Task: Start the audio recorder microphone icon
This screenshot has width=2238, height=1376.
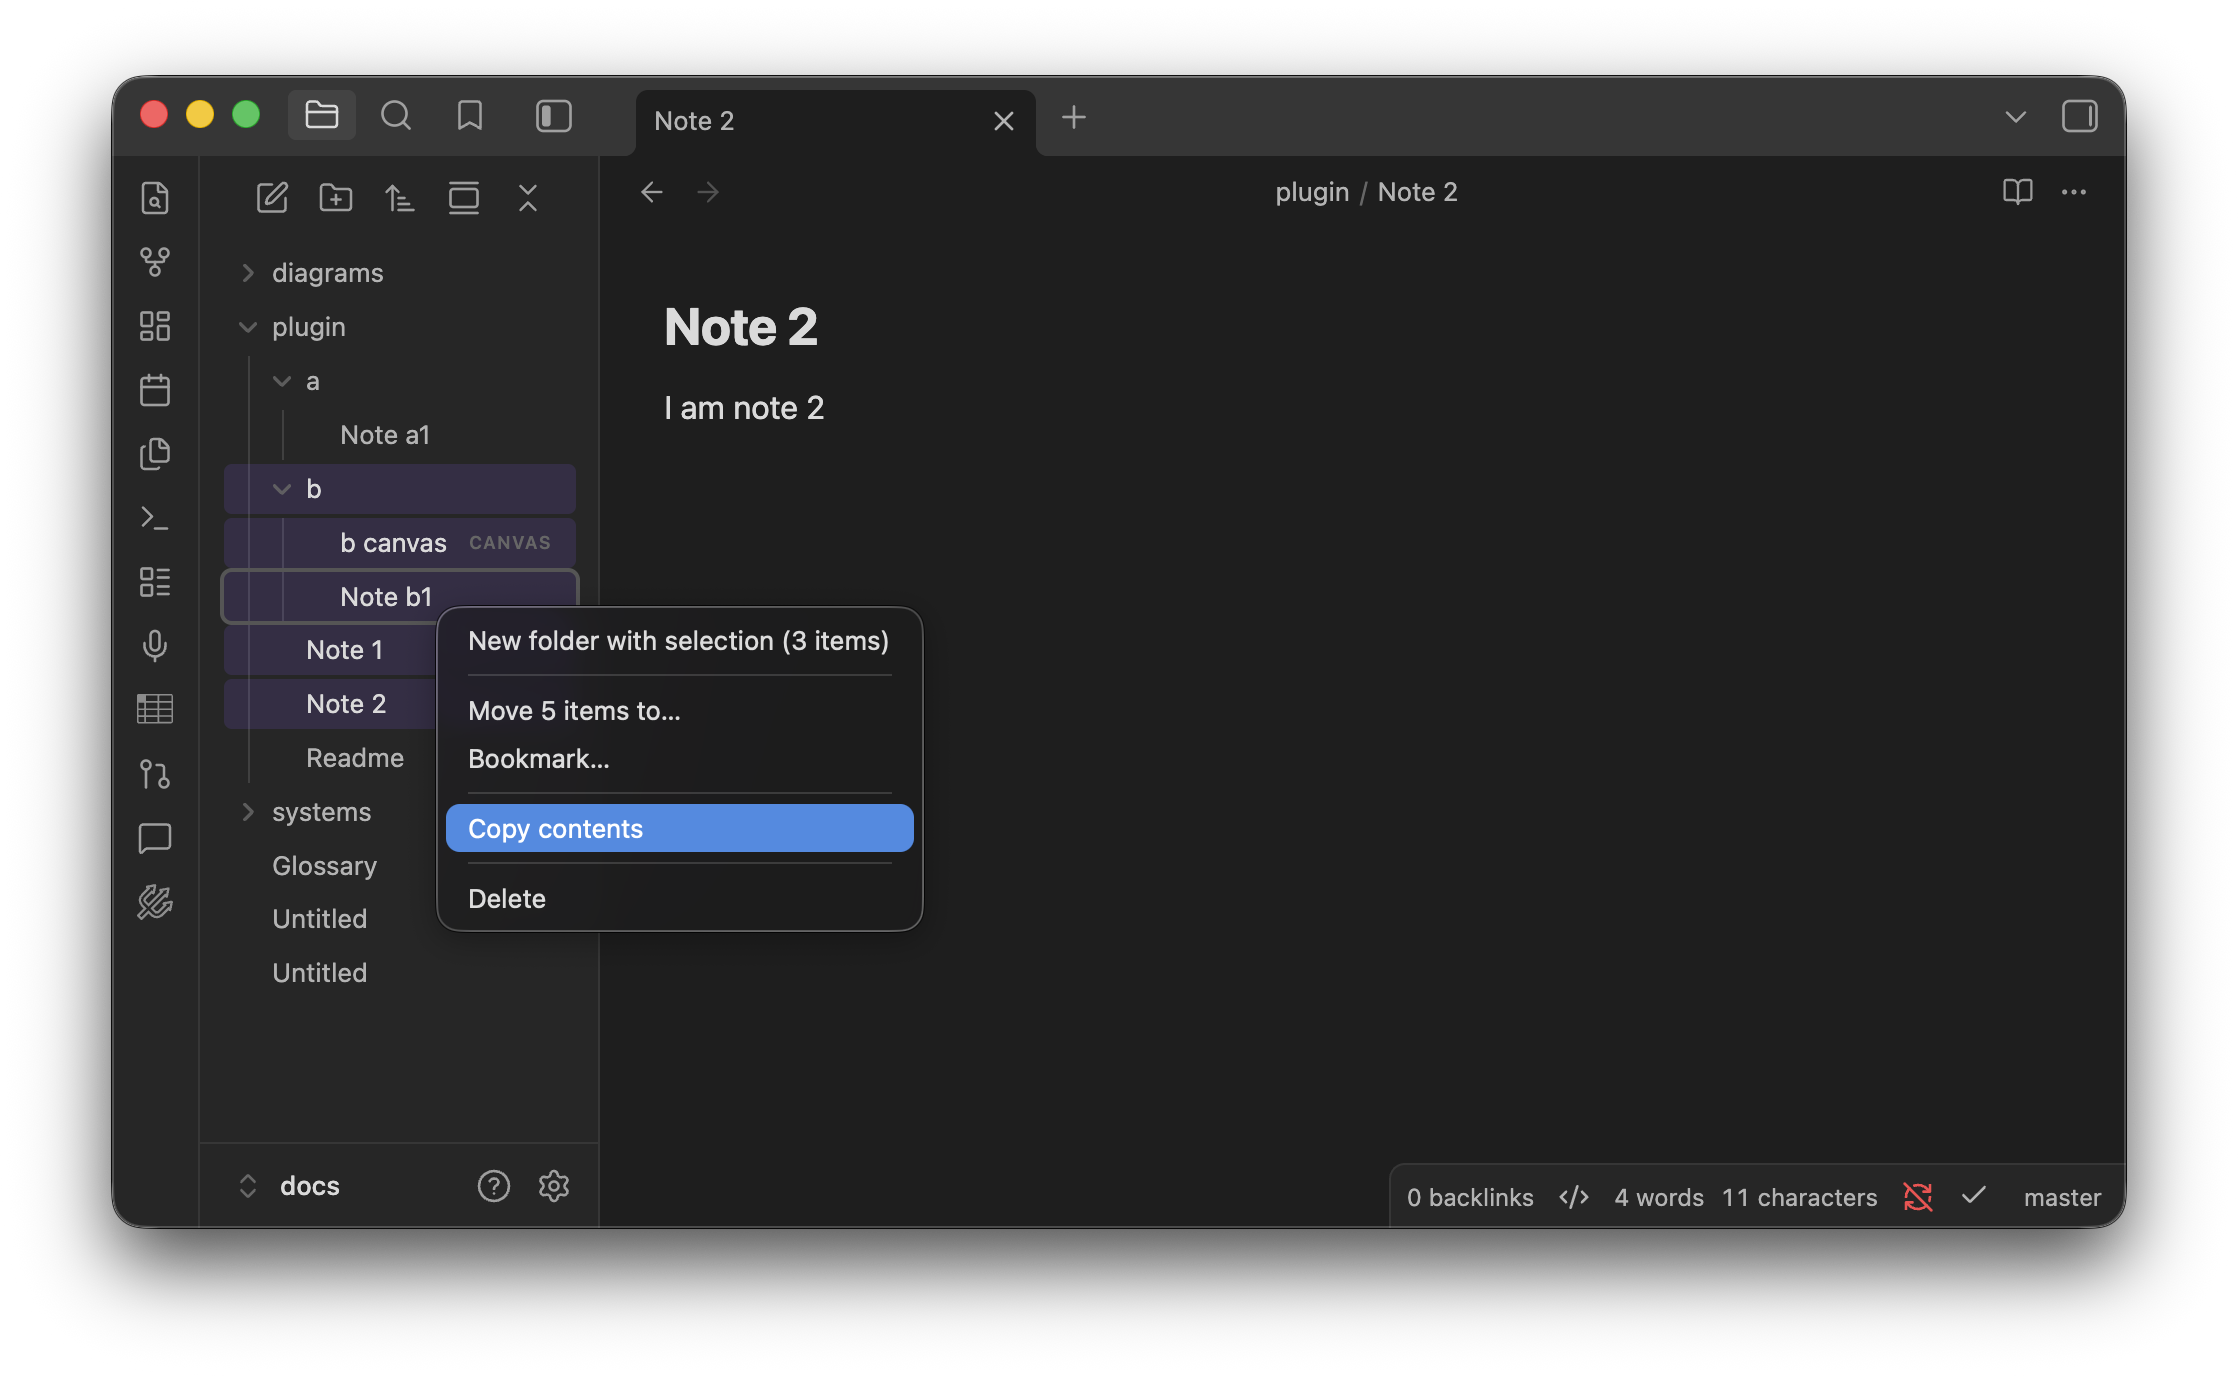Action: click(155, 646)
